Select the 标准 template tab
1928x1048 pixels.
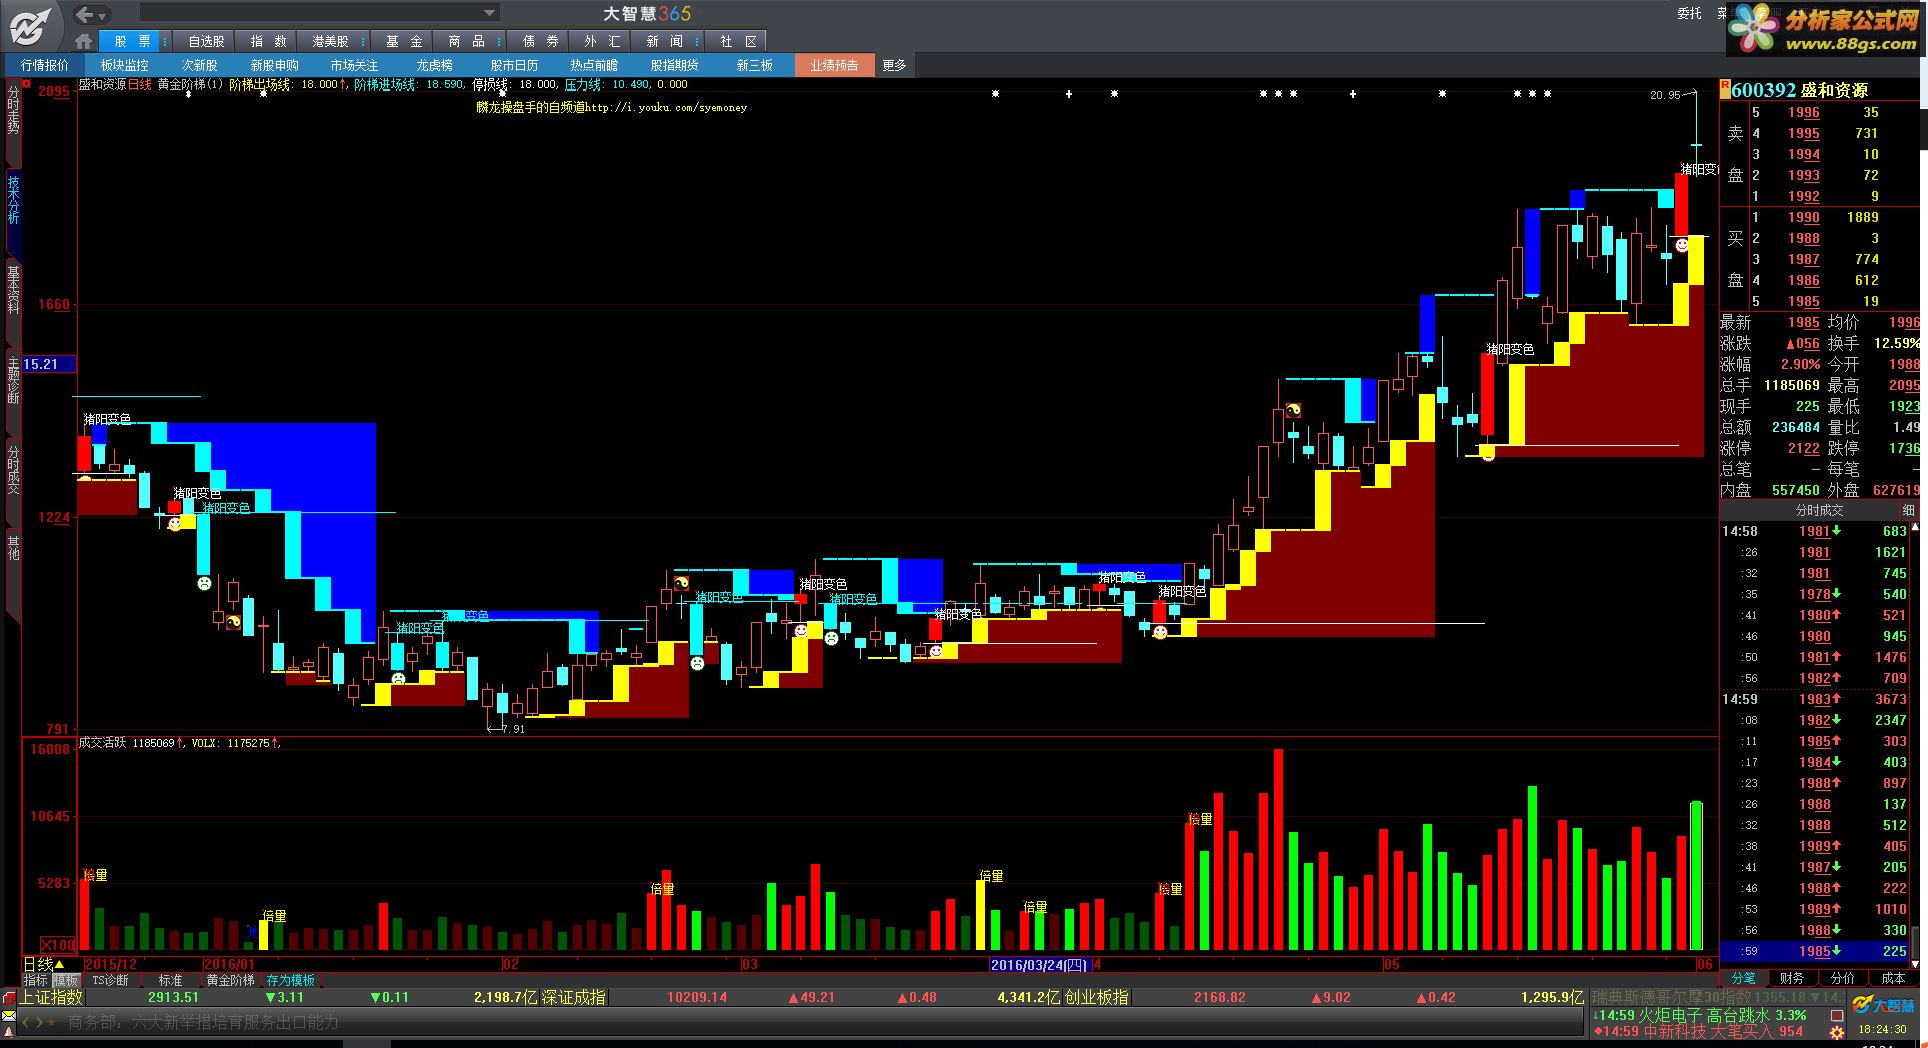(x=171, y=981)
